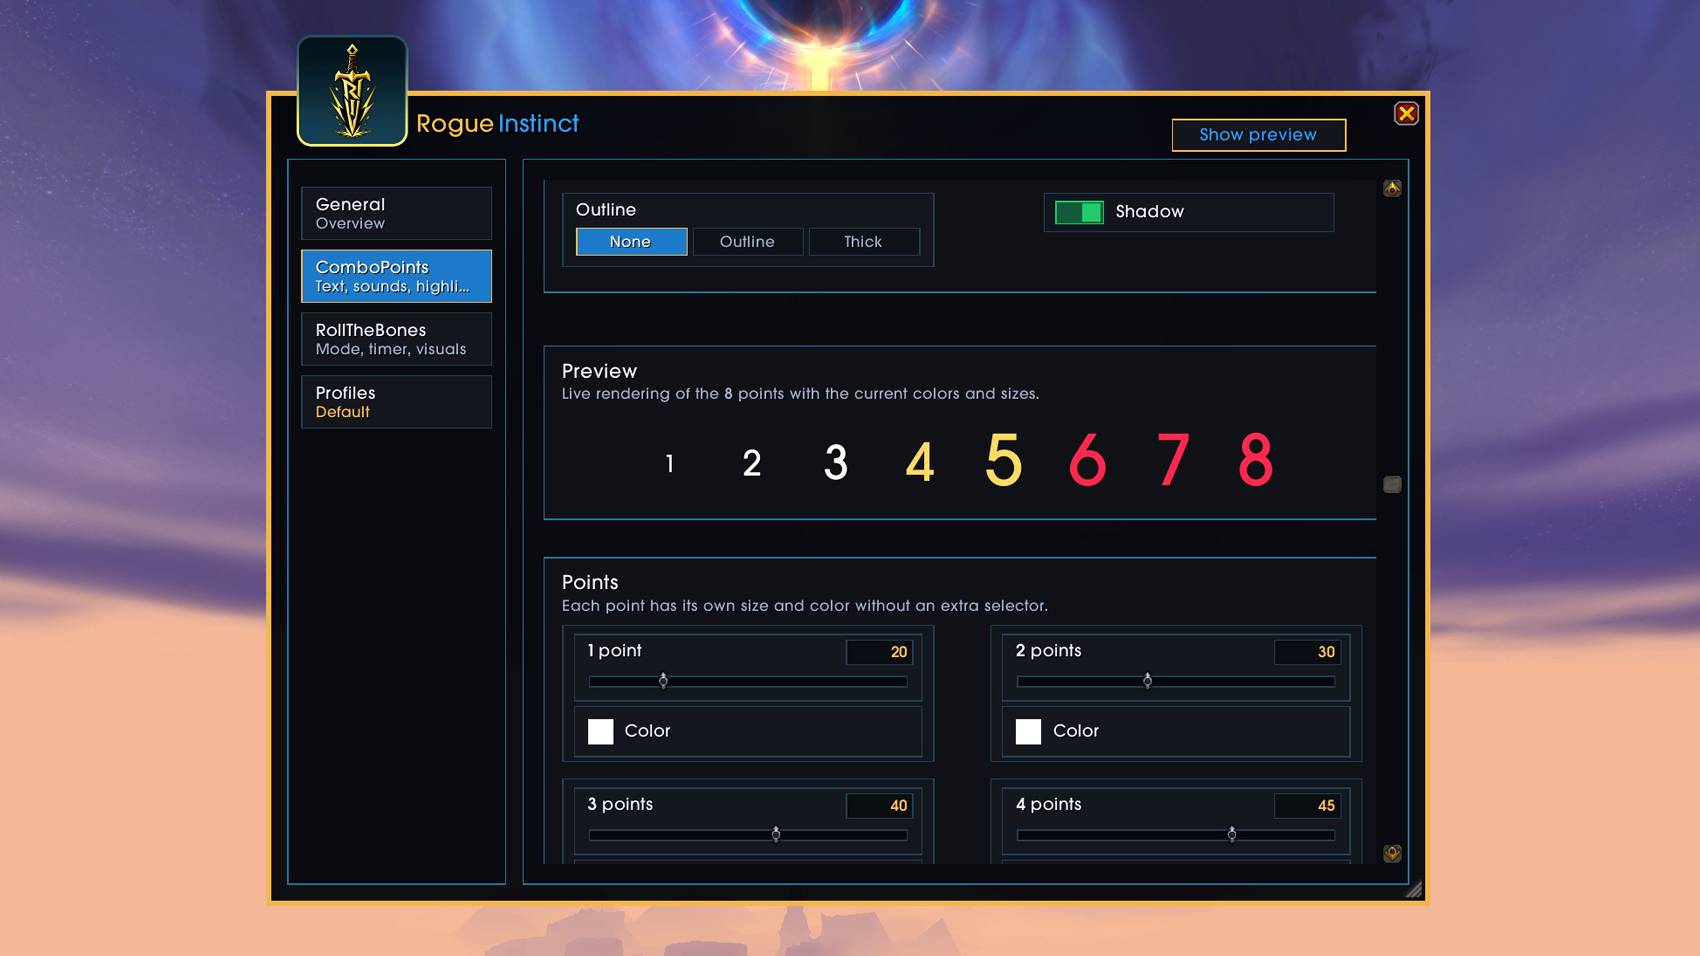This screenshot has width=1700, height=956.
Task: Click the 2 points size field showing 30
Action: (1307, 652)
